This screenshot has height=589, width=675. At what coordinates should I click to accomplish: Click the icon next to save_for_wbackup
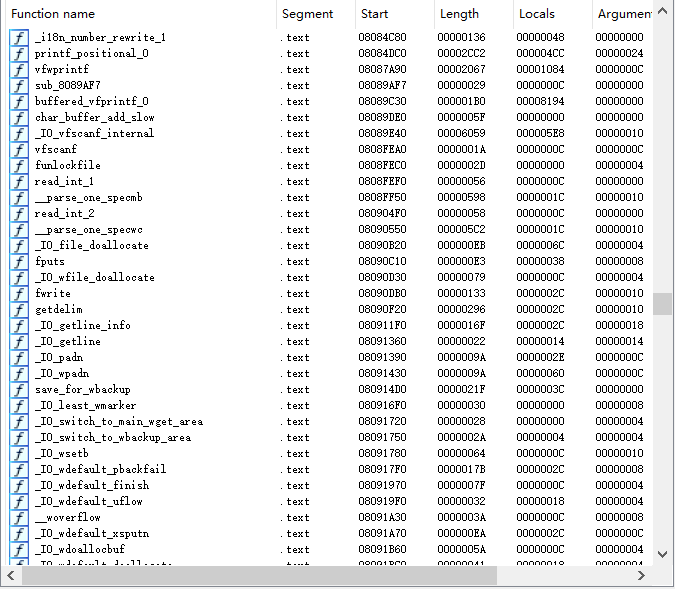click(19, 389)
